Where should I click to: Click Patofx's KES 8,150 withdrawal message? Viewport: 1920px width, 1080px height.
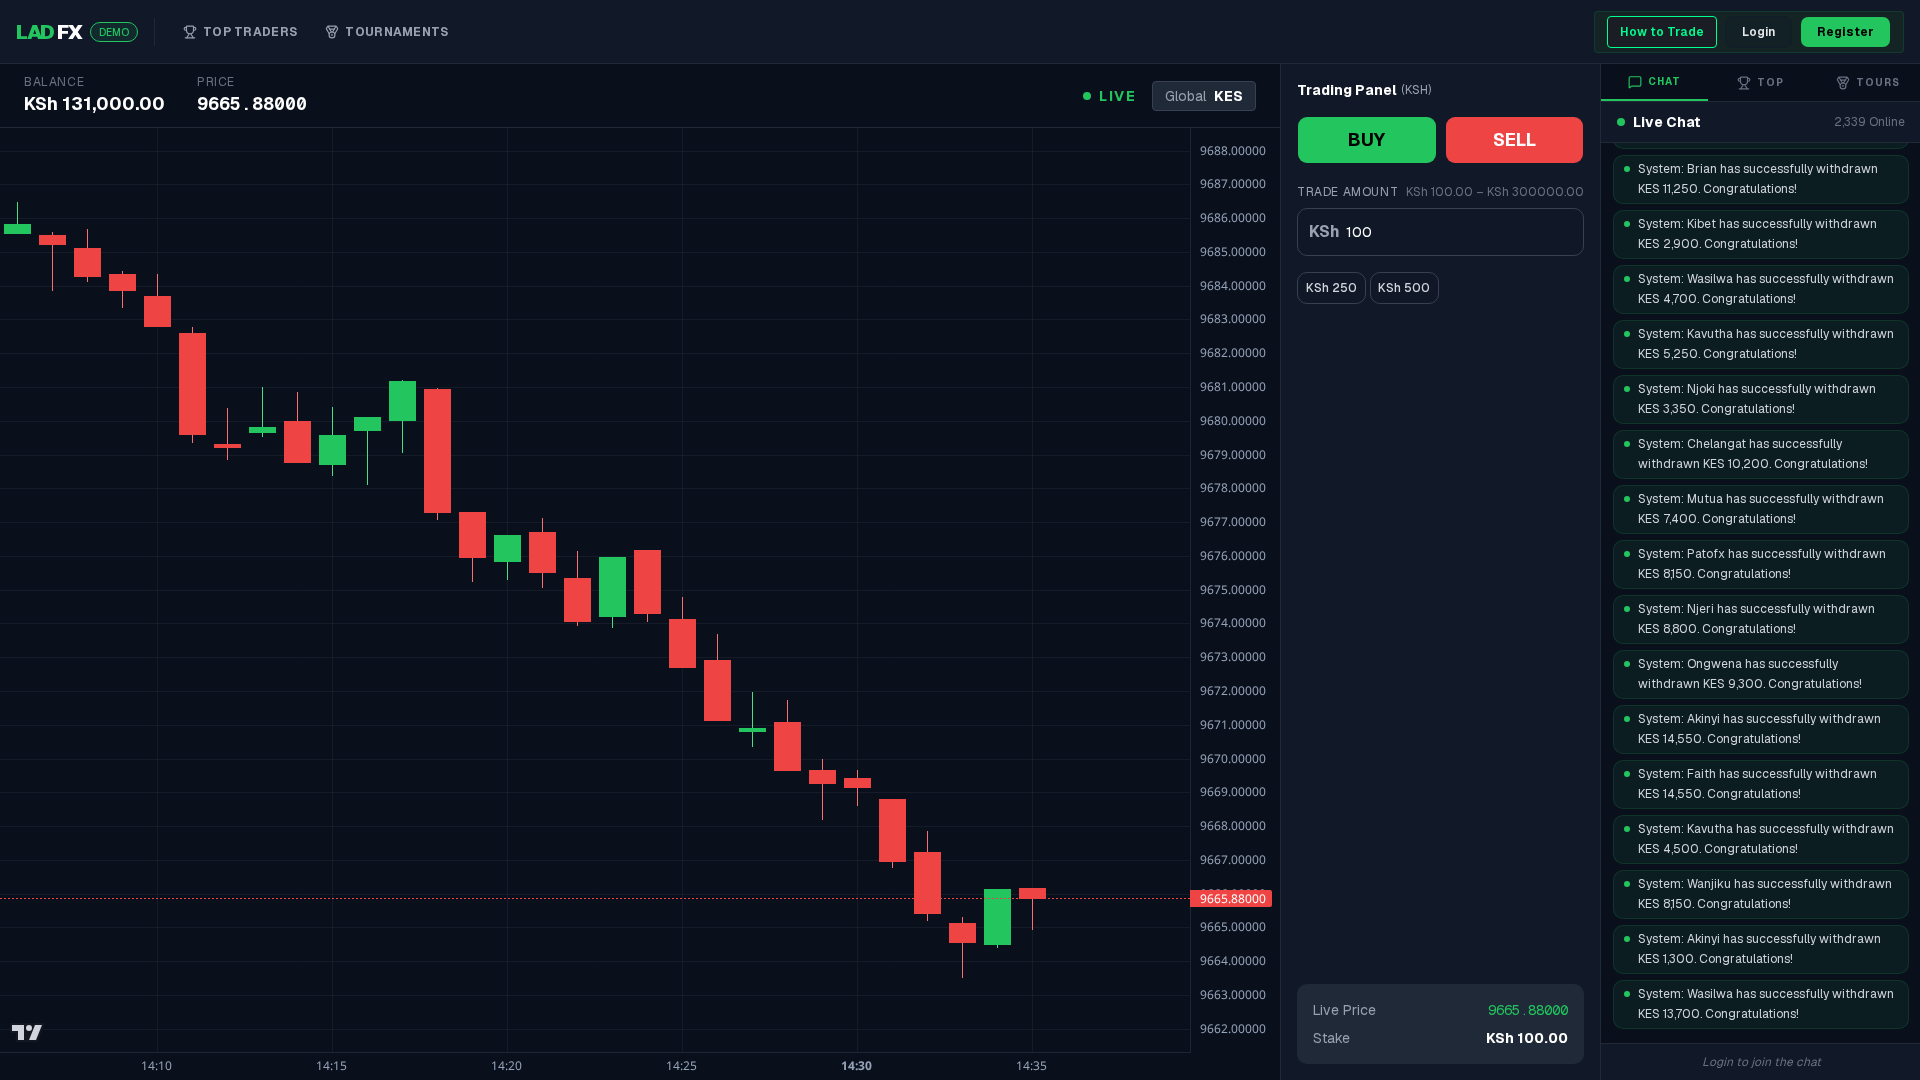pyautogui.click(x=1761, y=564)
